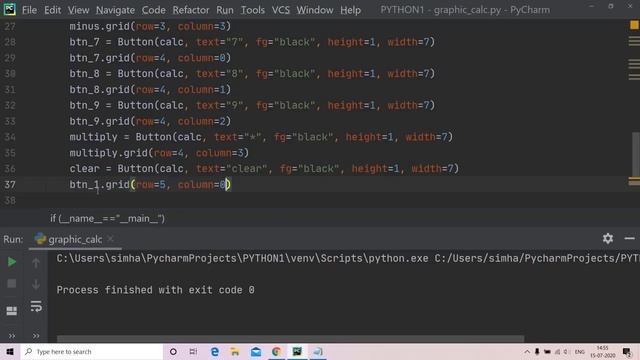Open the Help menu
The image size is (640, 360).
tap(350, 10)
